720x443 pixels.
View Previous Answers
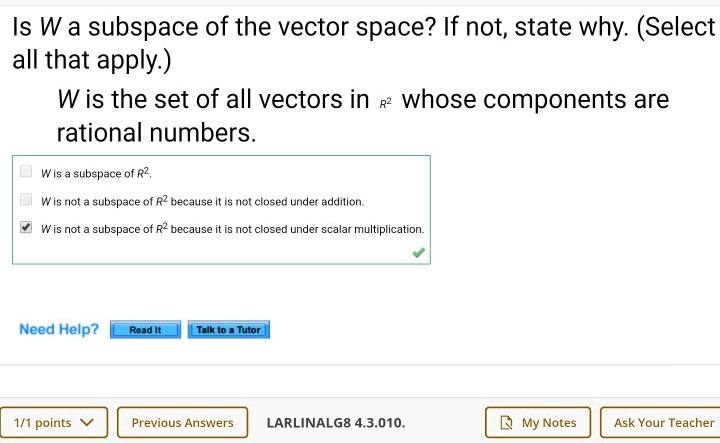pos(182,423)
